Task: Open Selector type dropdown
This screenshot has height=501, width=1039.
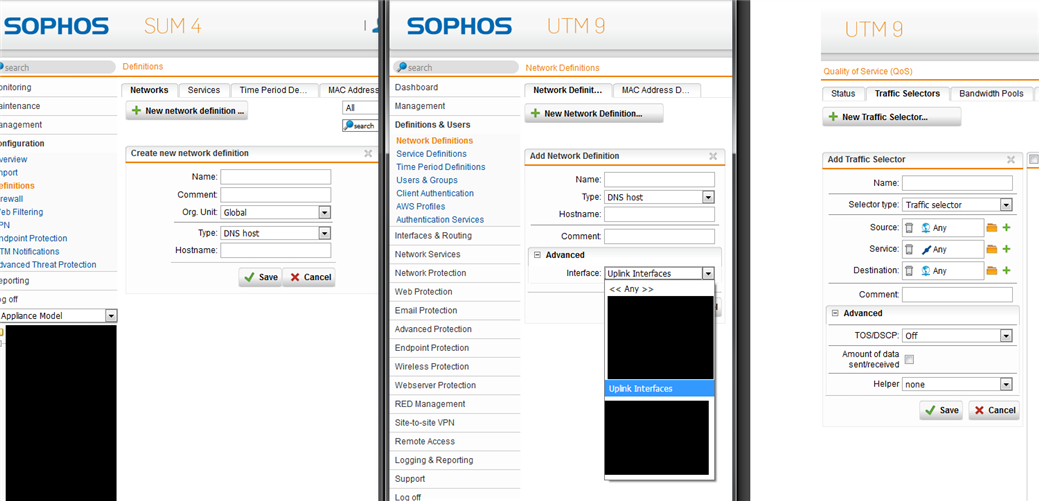Action: tap(957, 205)
